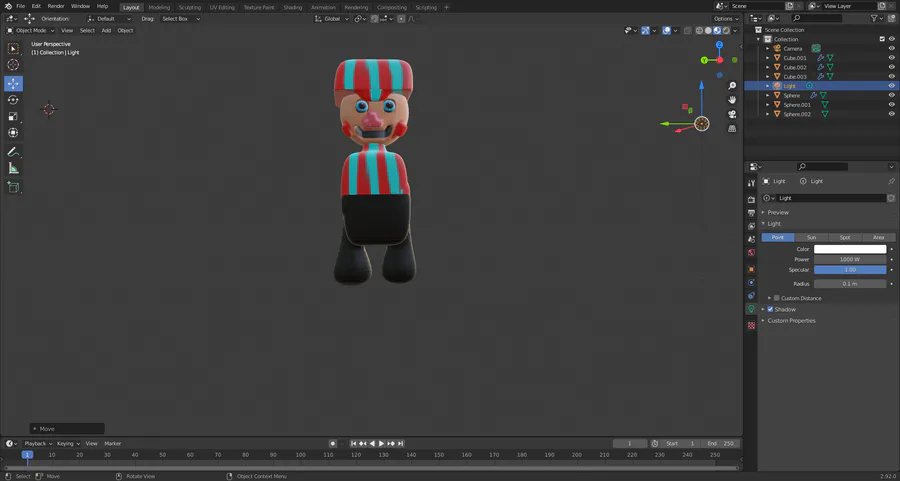Open the View Layer properties tab
Image resolution: width=900 pixels, height=481 pixels.
coord(751,226)
